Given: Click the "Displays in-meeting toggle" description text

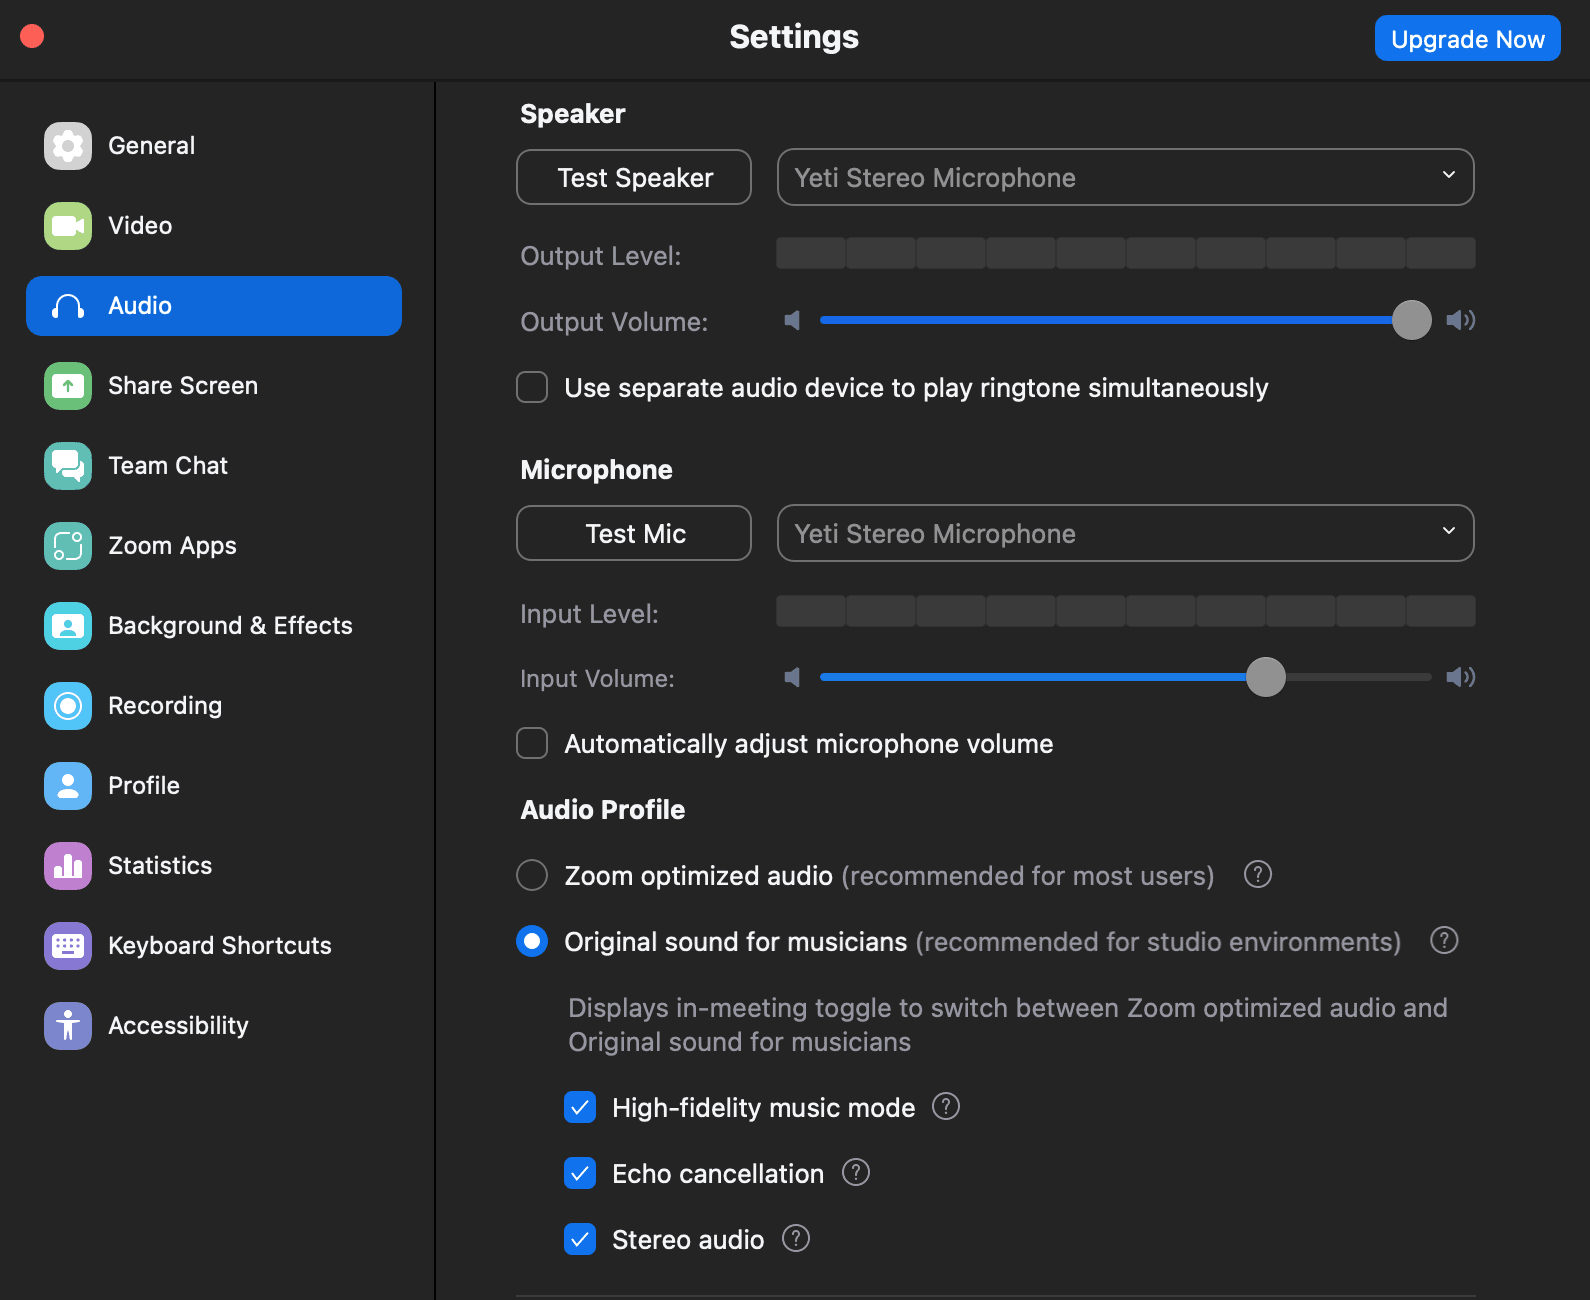Looking at the screenshot, I should point(1008,1025).
